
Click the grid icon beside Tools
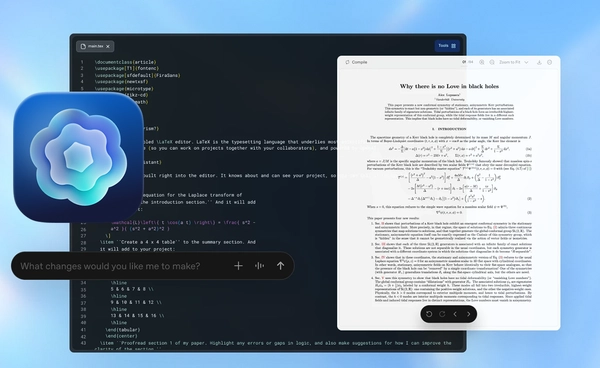click(453, 46)
